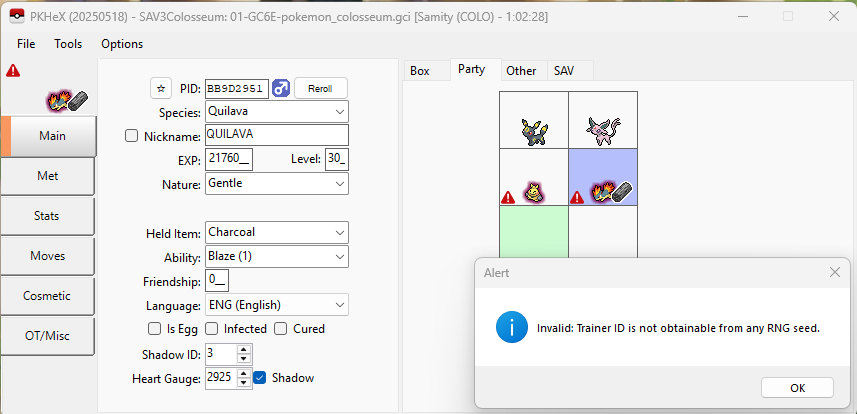Switch to the Box tab
This screenshot has height=414, width=857.
[420, 71]
